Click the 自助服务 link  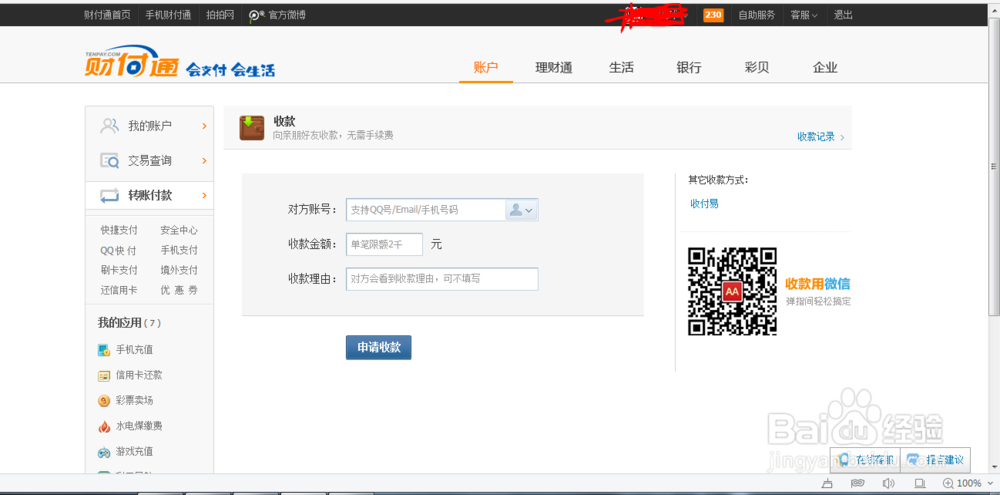point(756,15)
